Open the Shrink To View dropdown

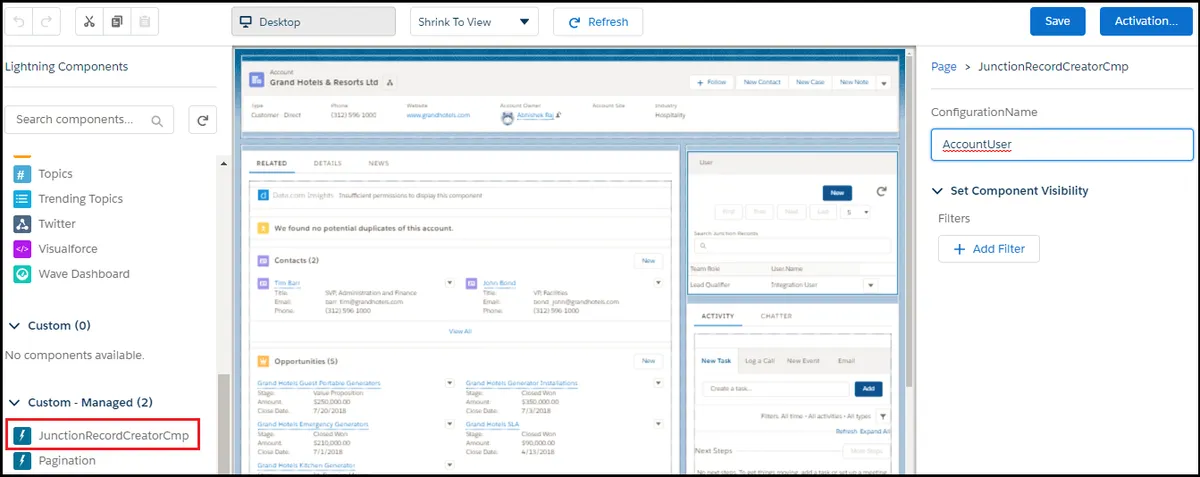[474, 22]
